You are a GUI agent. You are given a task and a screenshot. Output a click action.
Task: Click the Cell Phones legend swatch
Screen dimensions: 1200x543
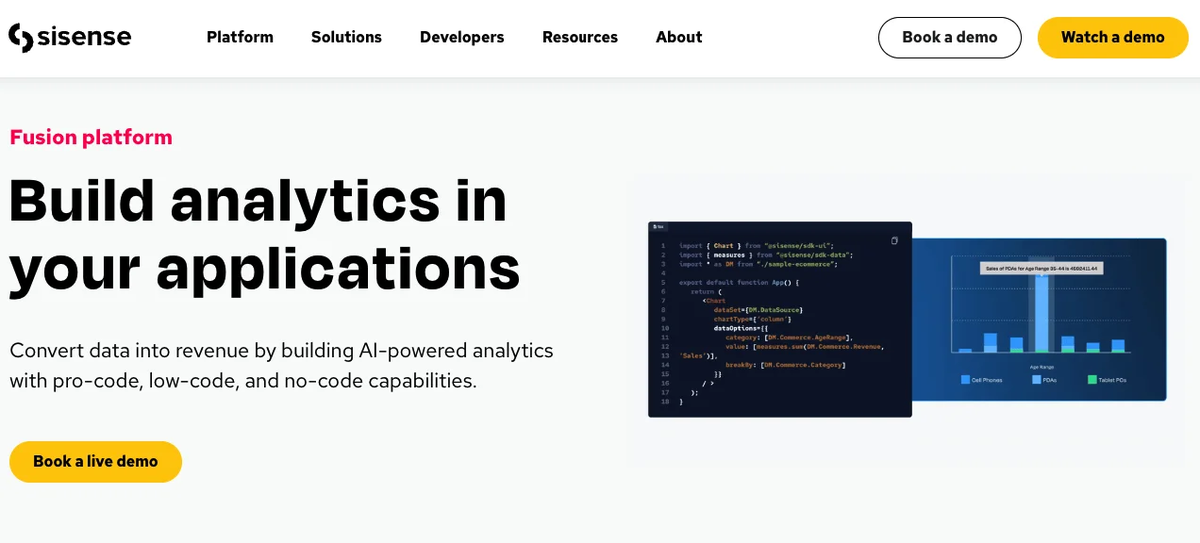965,380
